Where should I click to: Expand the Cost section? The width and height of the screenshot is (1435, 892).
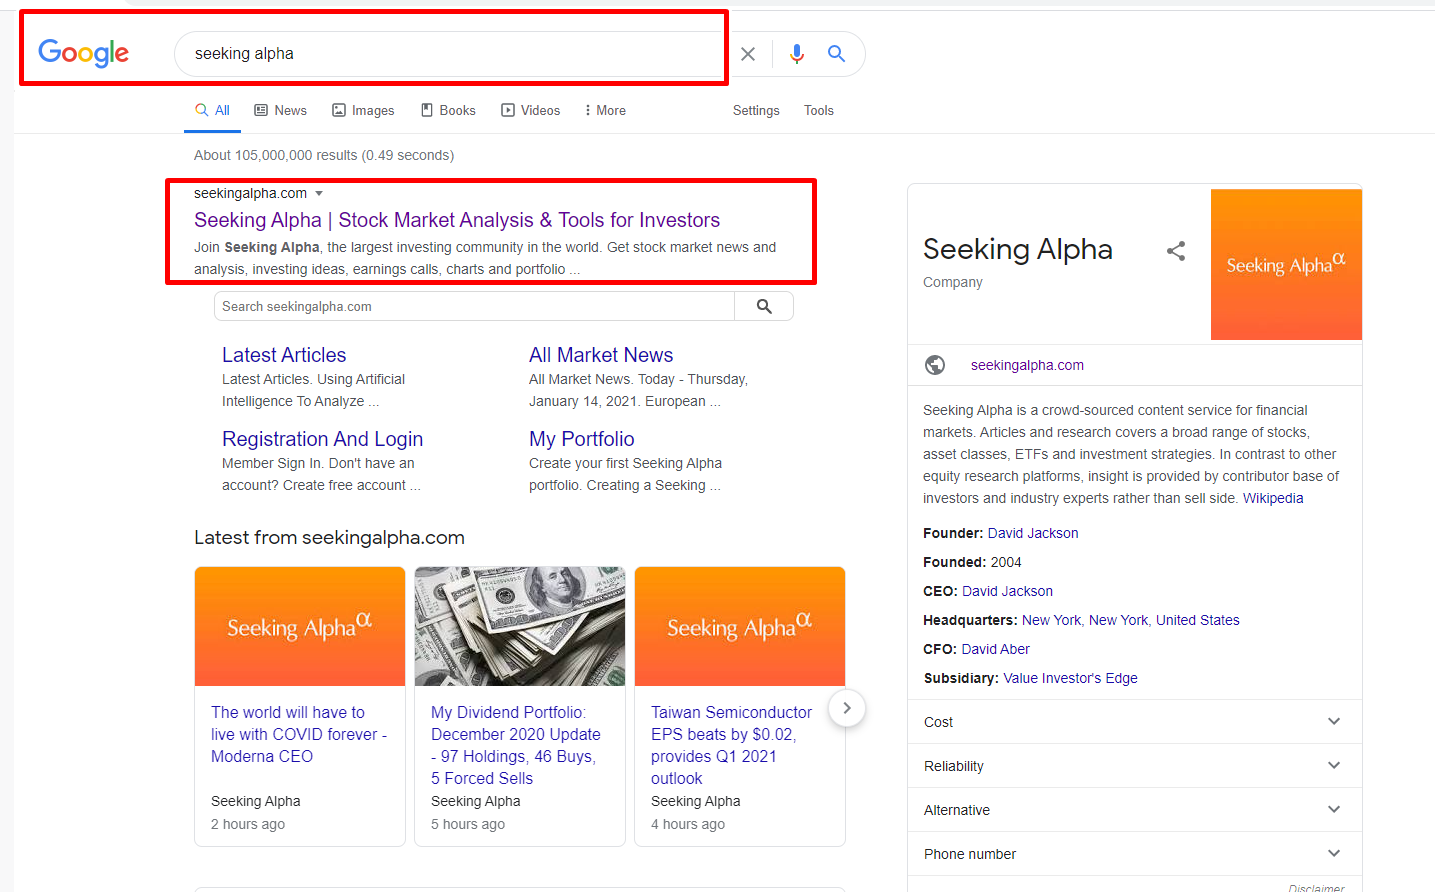point(1135,722)
